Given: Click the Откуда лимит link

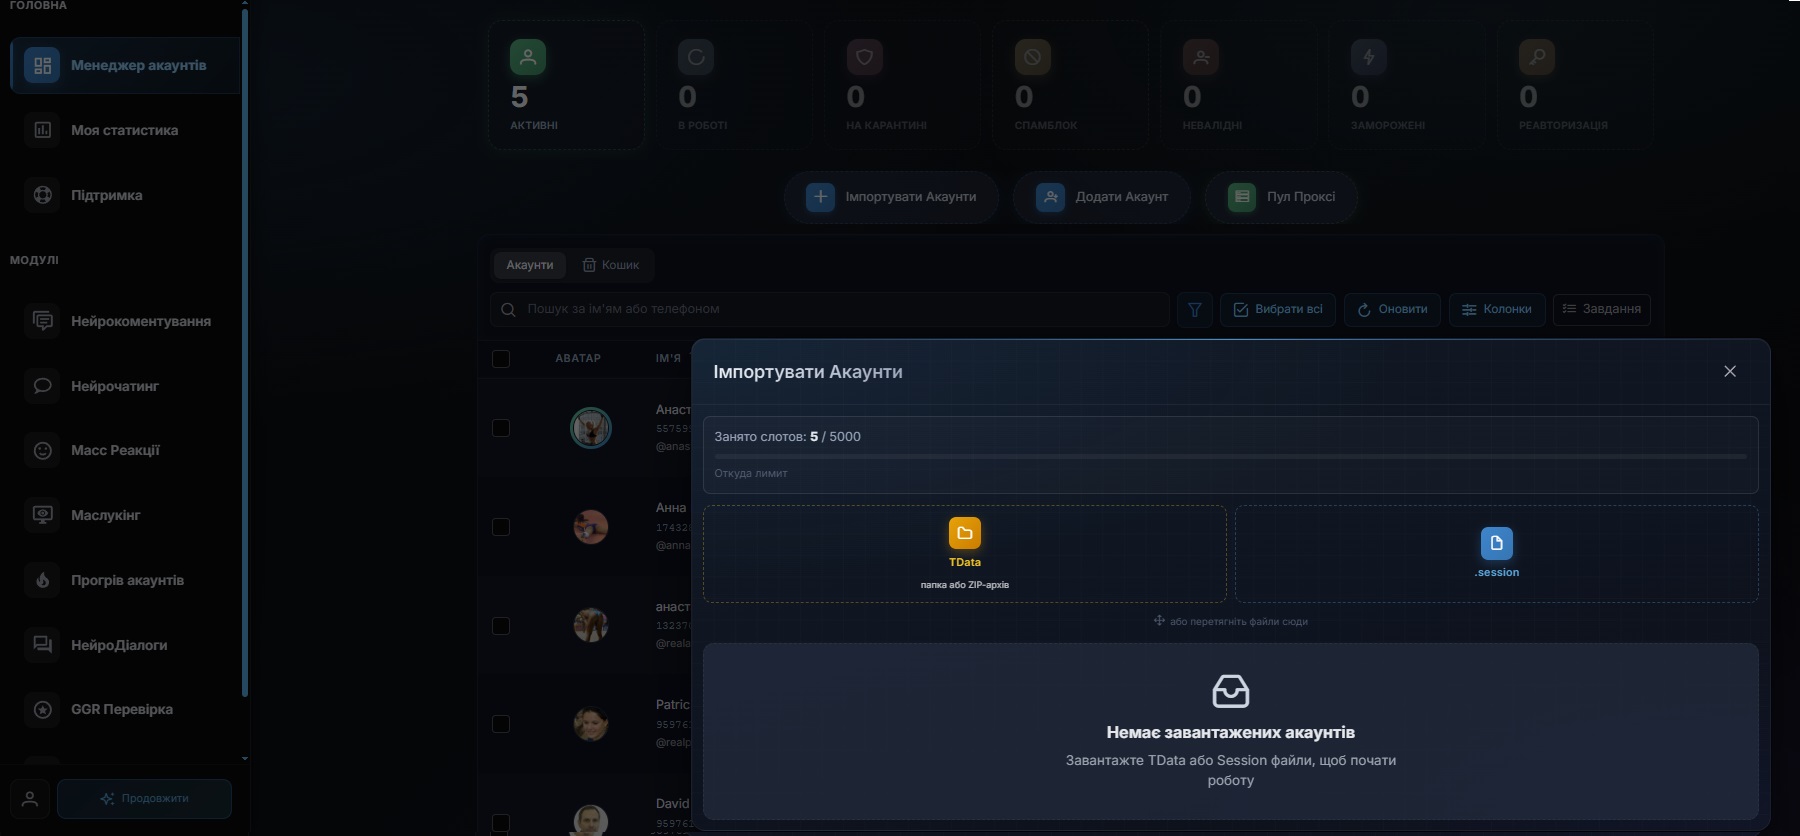Looking at the screenshot, I should tap(751, 474).
